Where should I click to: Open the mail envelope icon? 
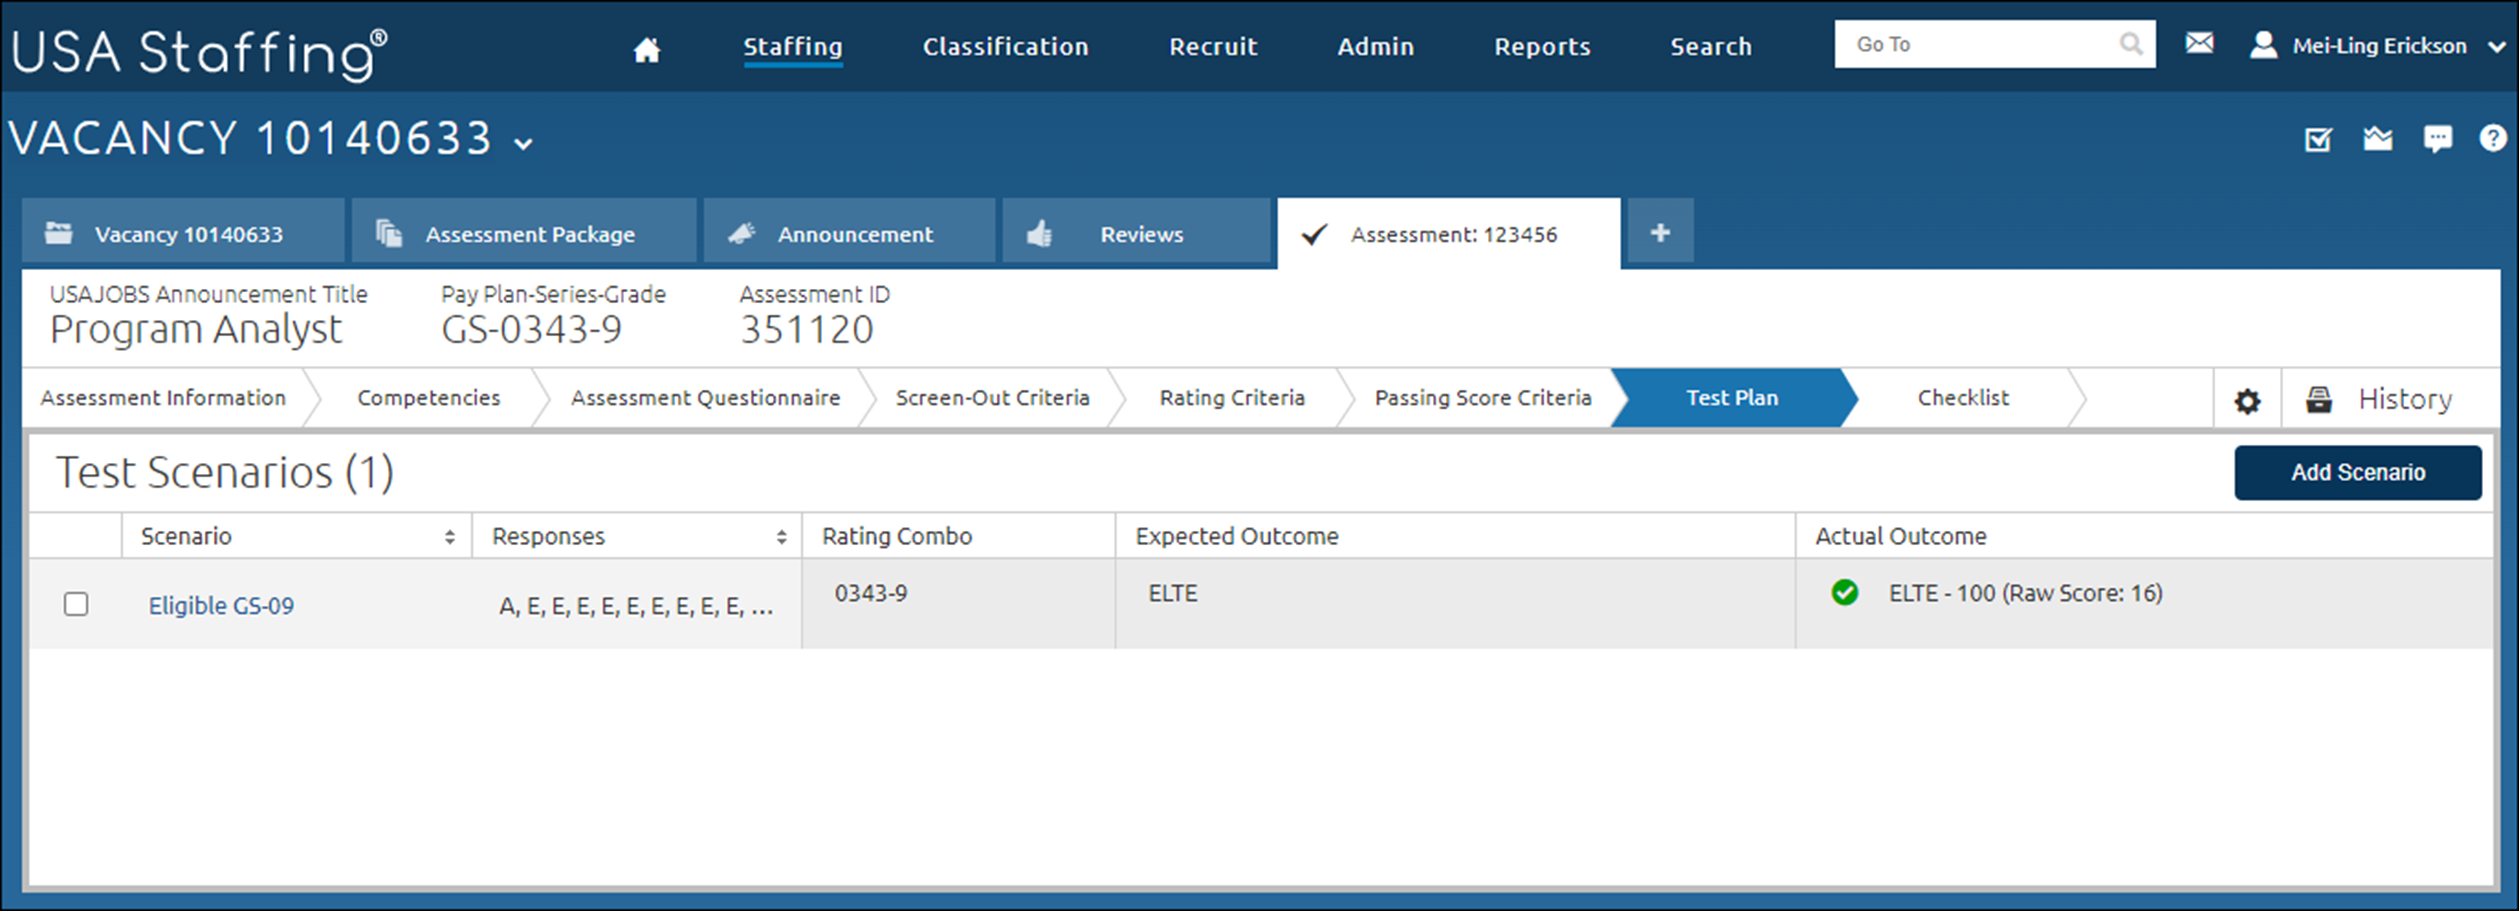[x=2199, y=43]
